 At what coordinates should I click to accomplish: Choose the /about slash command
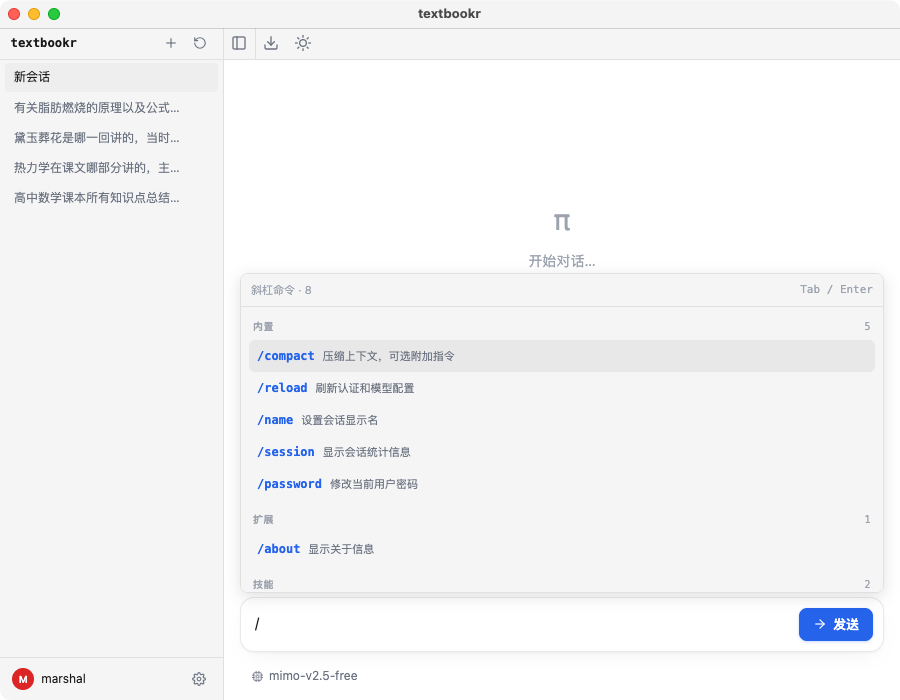561,549
